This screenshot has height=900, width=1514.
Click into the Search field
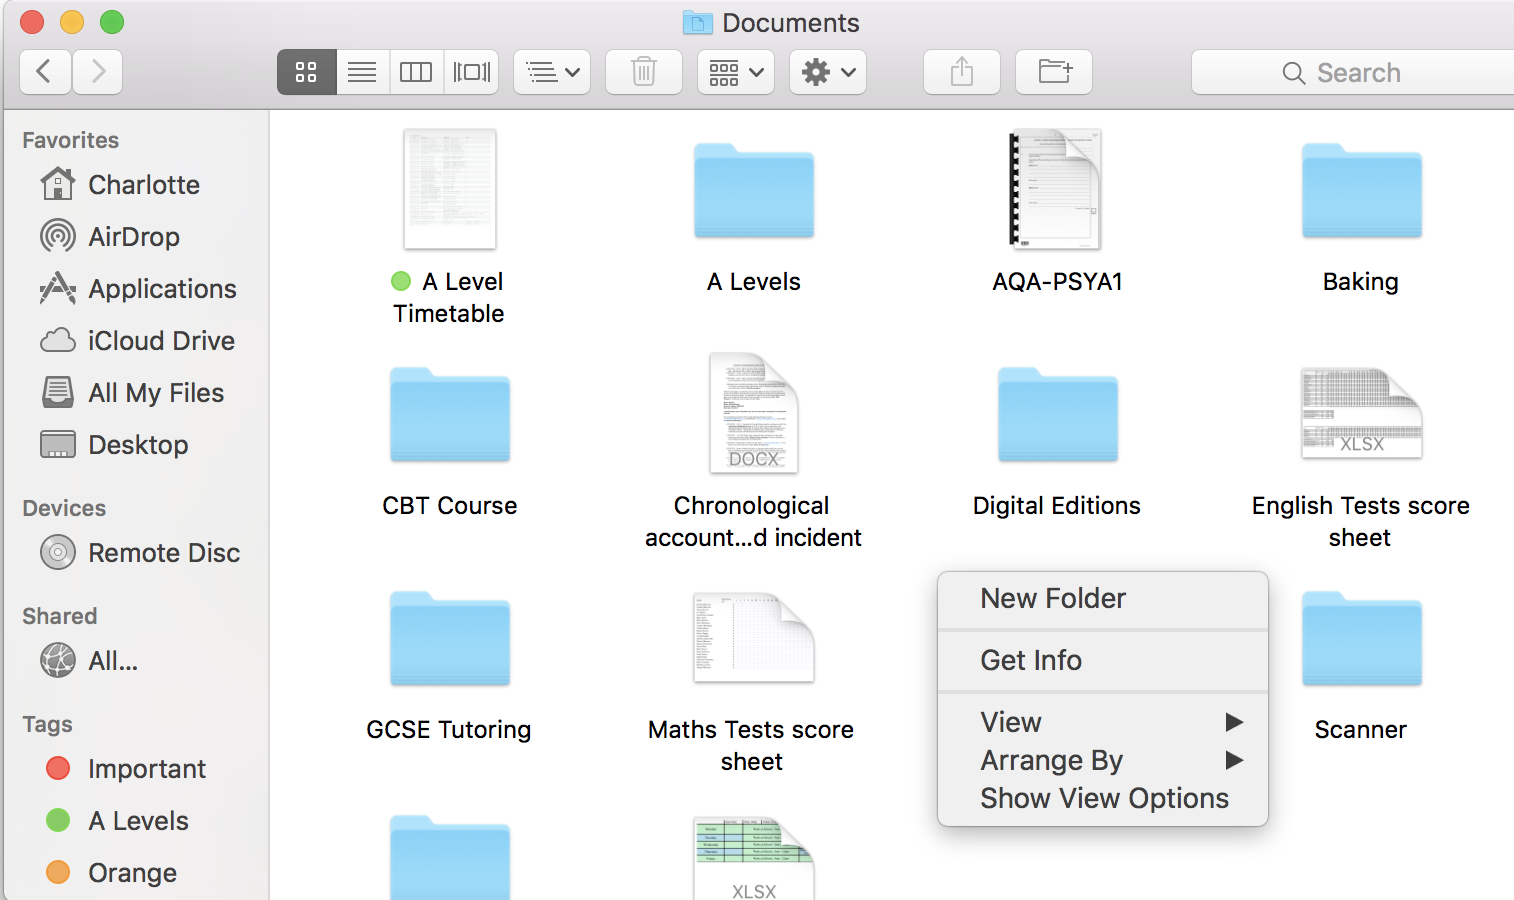[1353, 72]
